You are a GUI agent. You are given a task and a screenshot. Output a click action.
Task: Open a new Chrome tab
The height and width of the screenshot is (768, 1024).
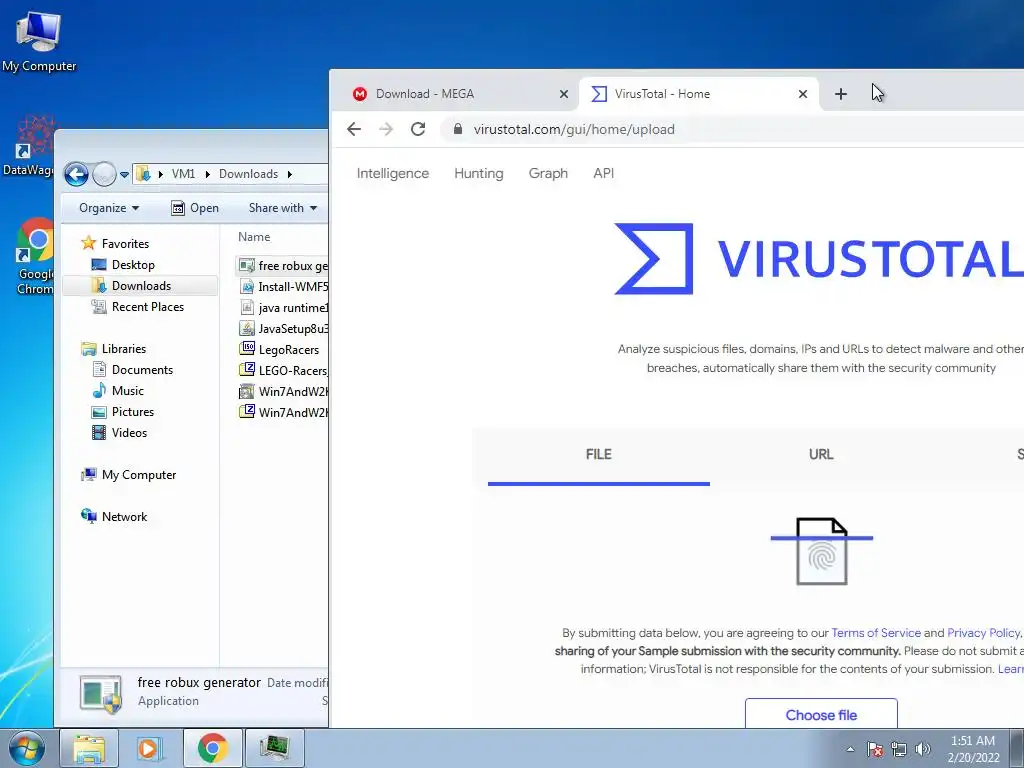(840, 94)
